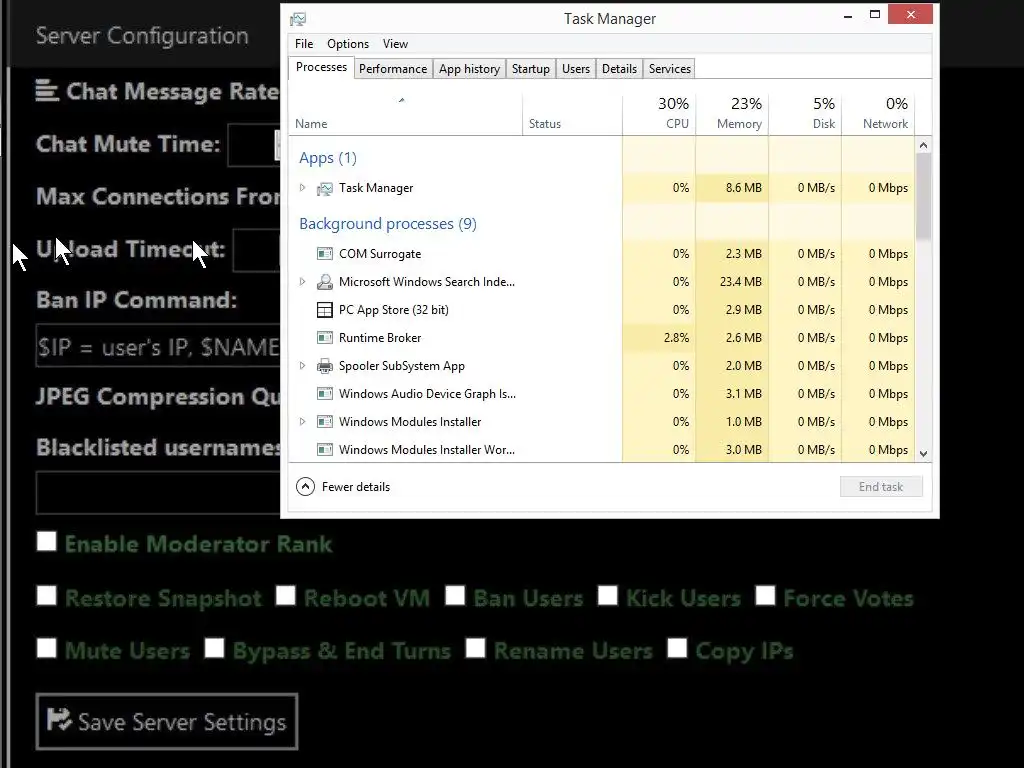The width and height of the screenshot is (1024, 768).
Task: Click the Blacklisted usernames input field
Action: [x=158, y=492]
